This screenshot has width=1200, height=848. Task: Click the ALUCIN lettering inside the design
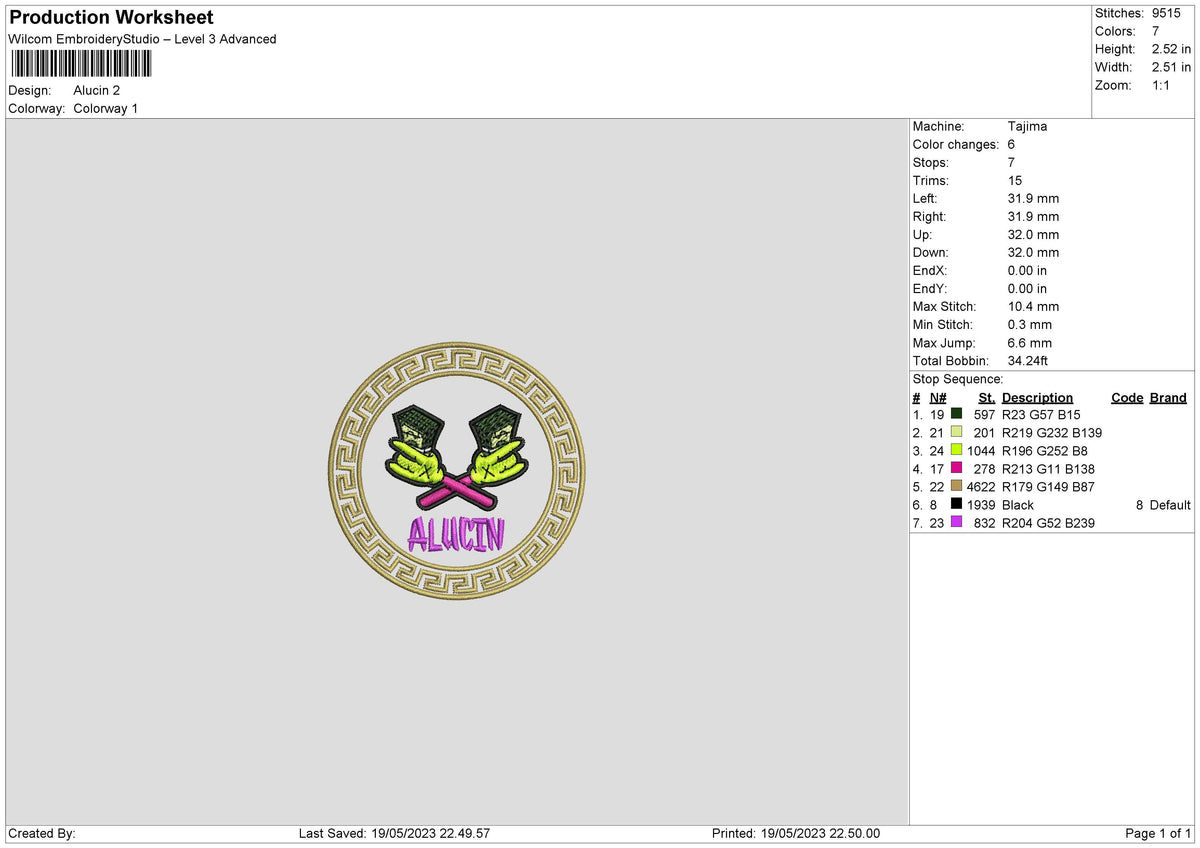pos(458,533)
